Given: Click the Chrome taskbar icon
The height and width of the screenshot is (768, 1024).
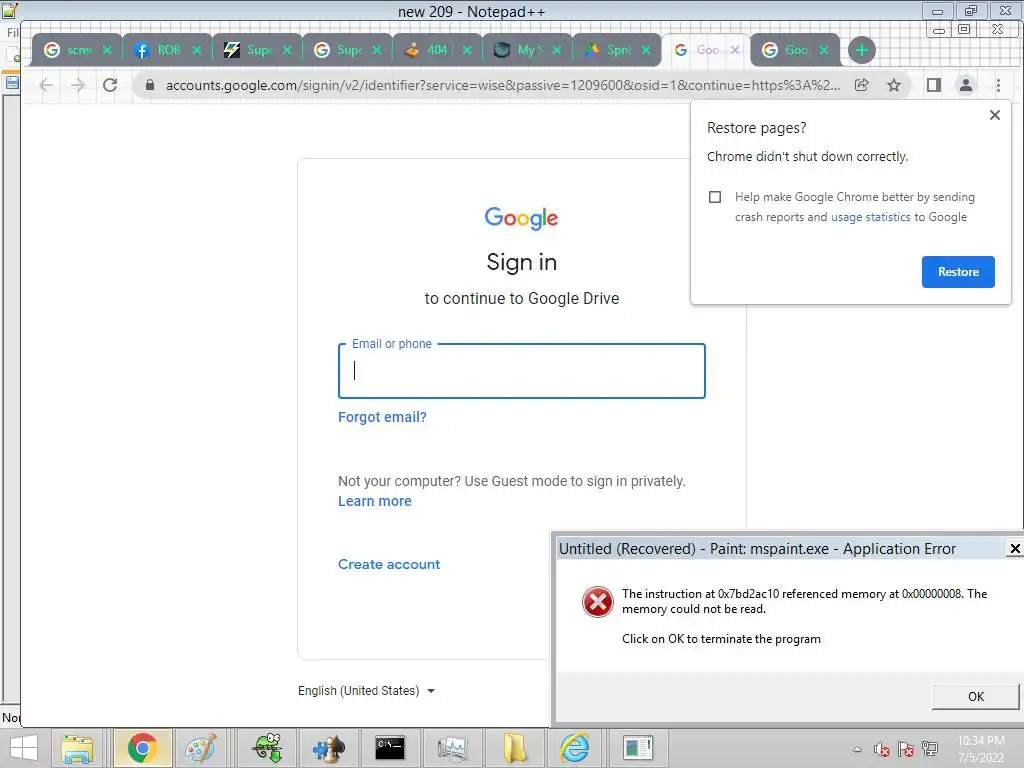Looking at the screenshot, I should point(142,748).
